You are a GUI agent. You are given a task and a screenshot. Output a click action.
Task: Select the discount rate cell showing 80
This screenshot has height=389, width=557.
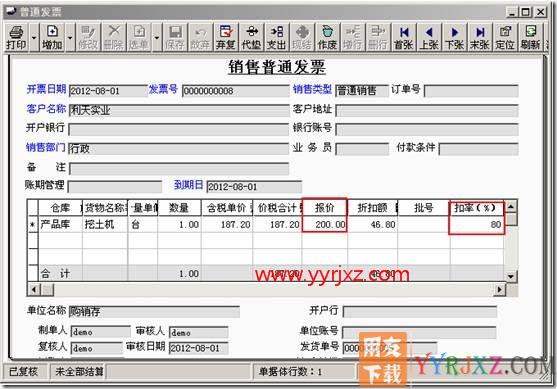[x=476, y=225]
